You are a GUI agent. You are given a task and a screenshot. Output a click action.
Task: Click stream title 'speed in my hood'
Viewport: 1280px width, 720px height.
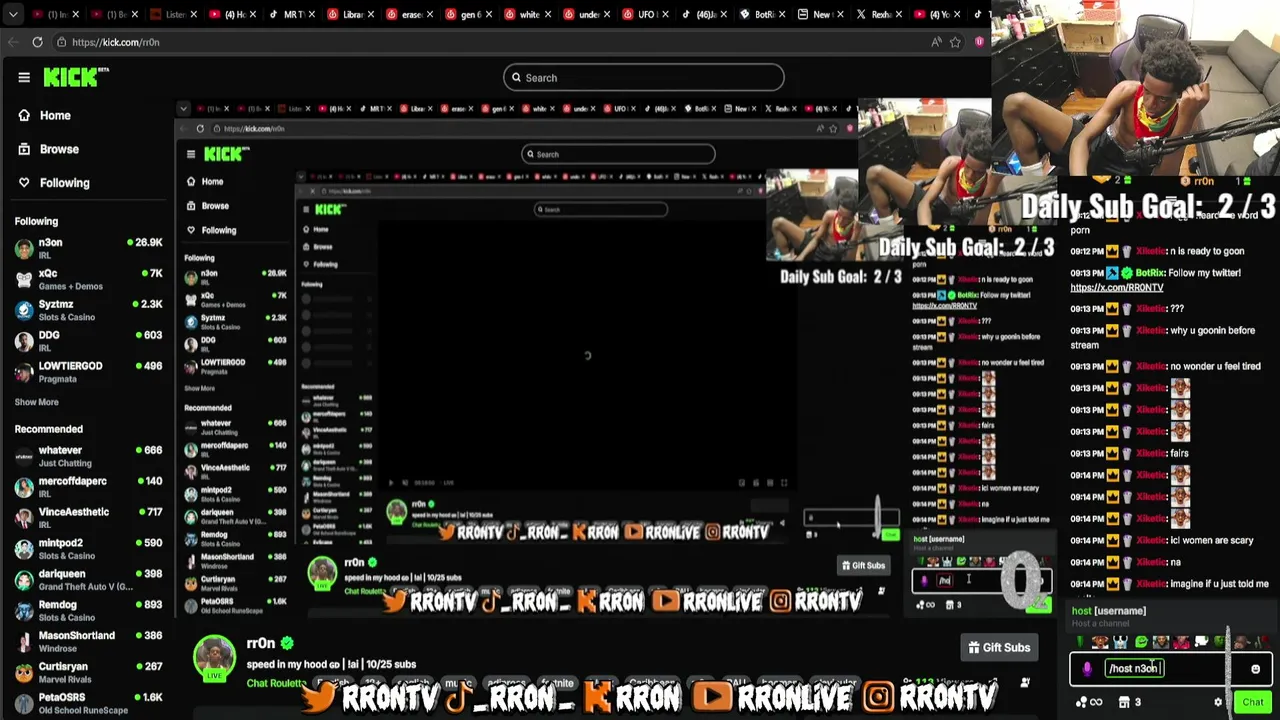331,664
